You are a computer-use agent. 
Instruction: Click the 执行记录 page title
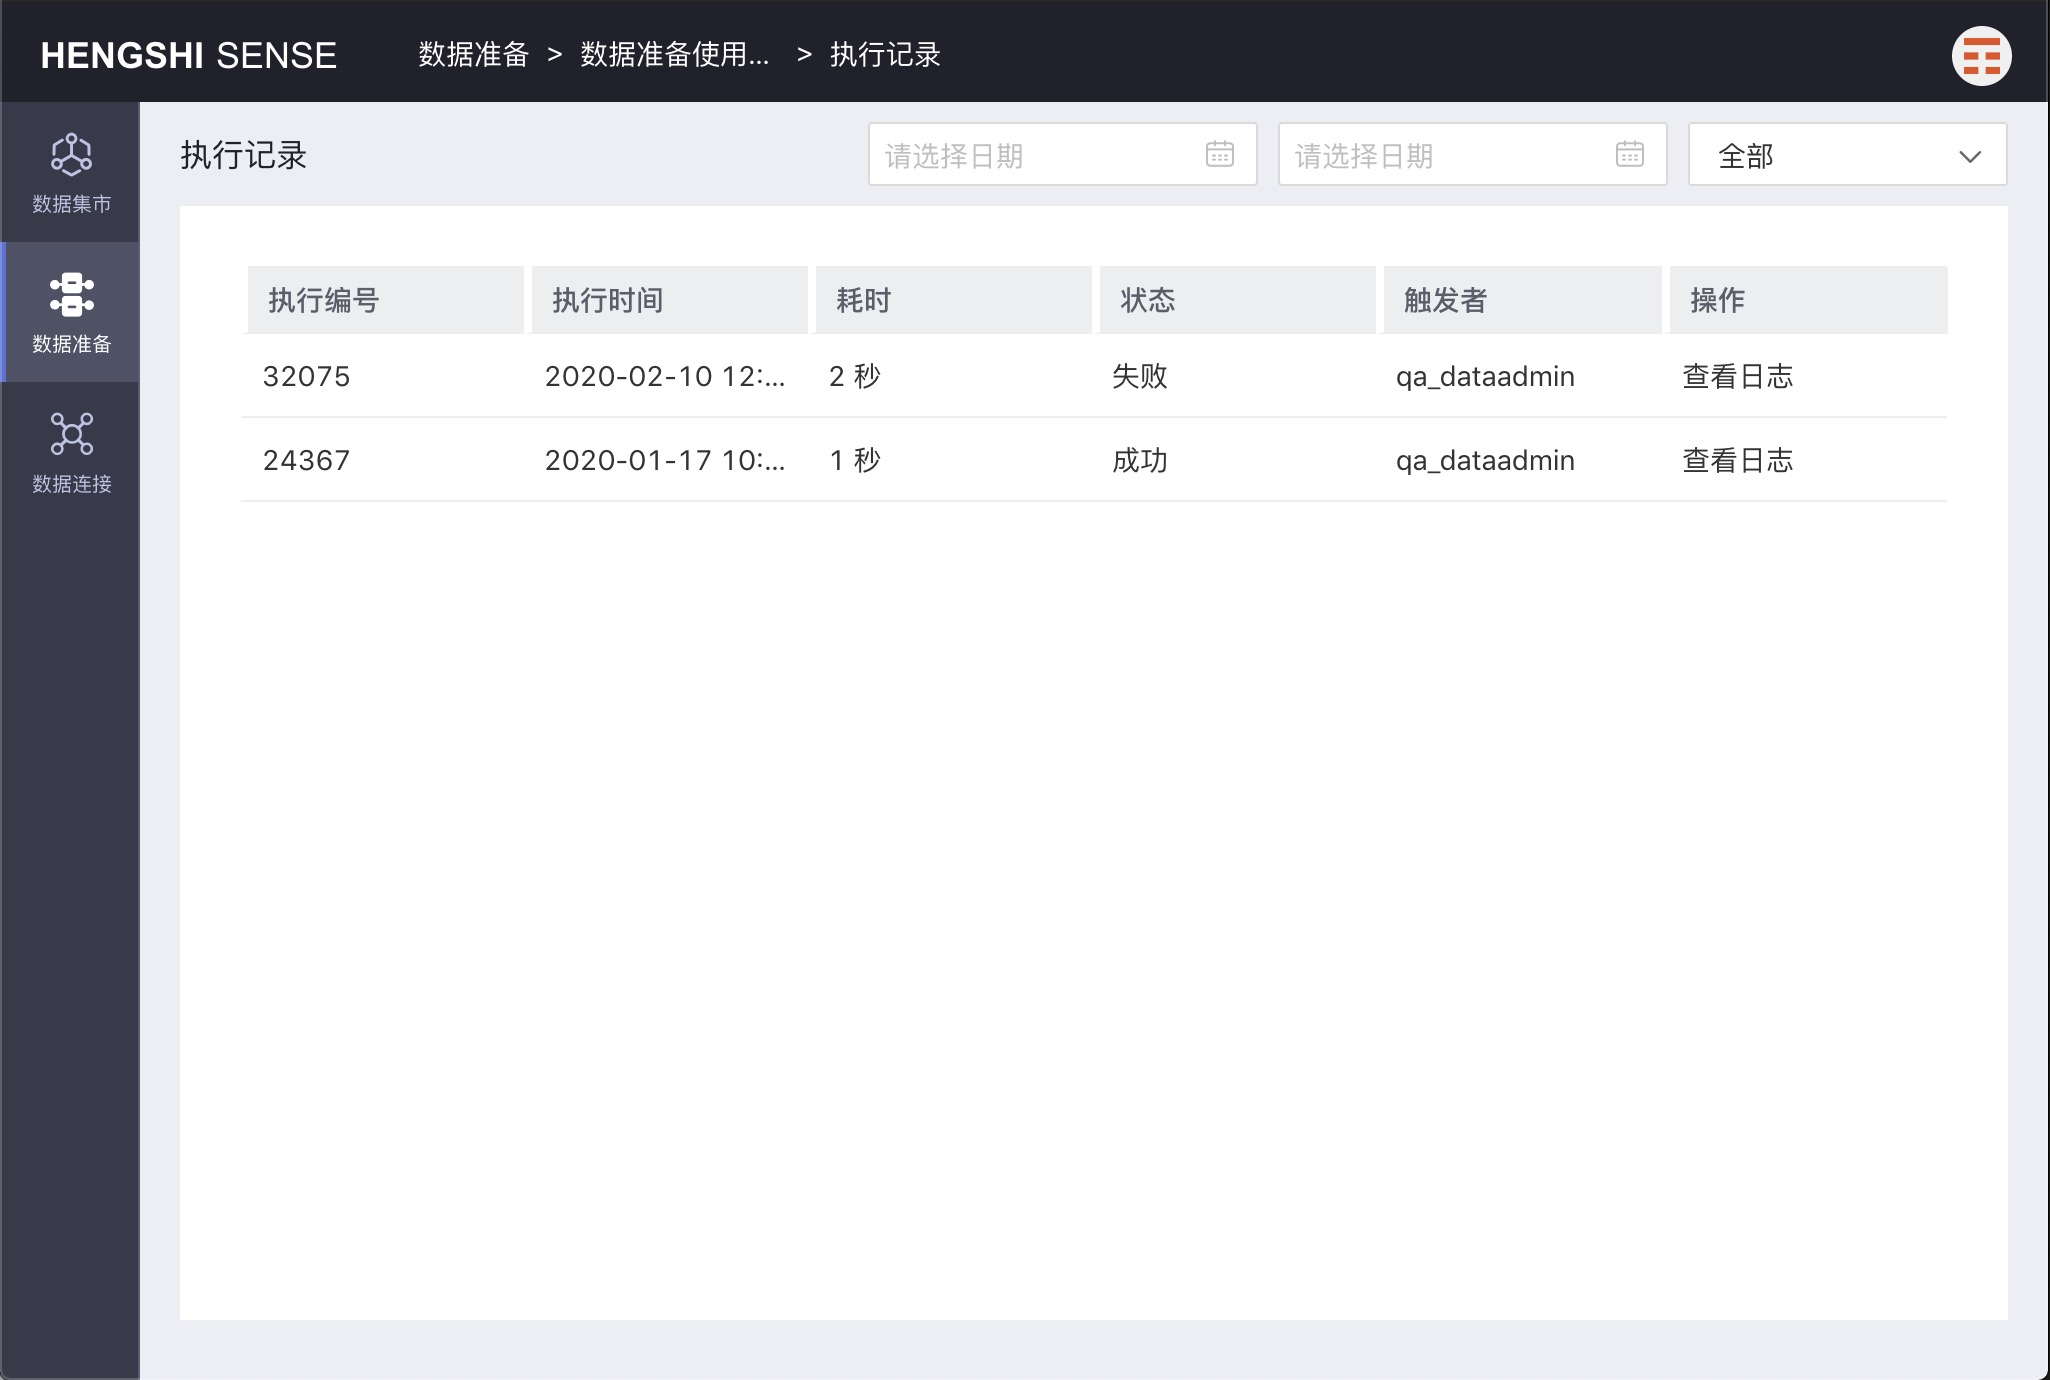(243, 155)
